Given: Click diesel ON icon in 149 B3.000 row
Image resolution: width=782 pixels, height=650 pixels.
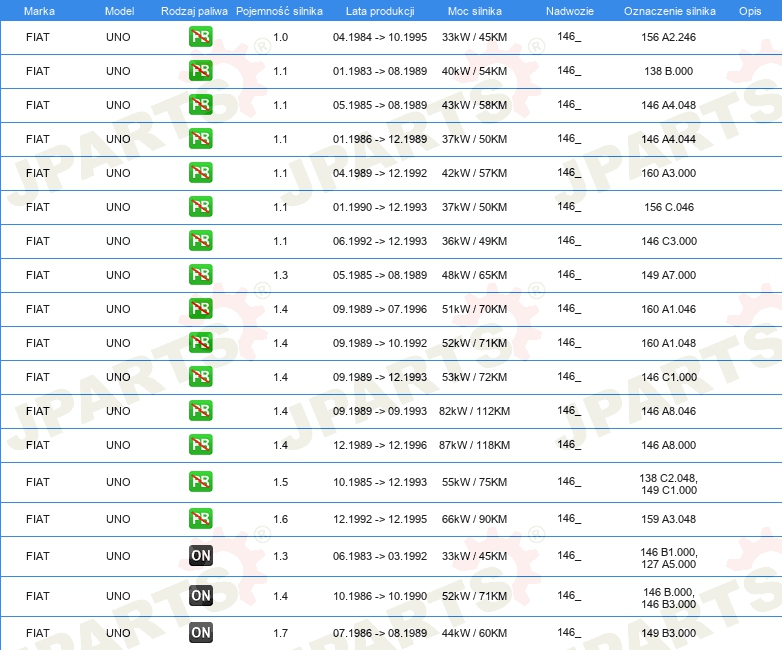Looking at the screenshot, I should click(x=201, y=633).
